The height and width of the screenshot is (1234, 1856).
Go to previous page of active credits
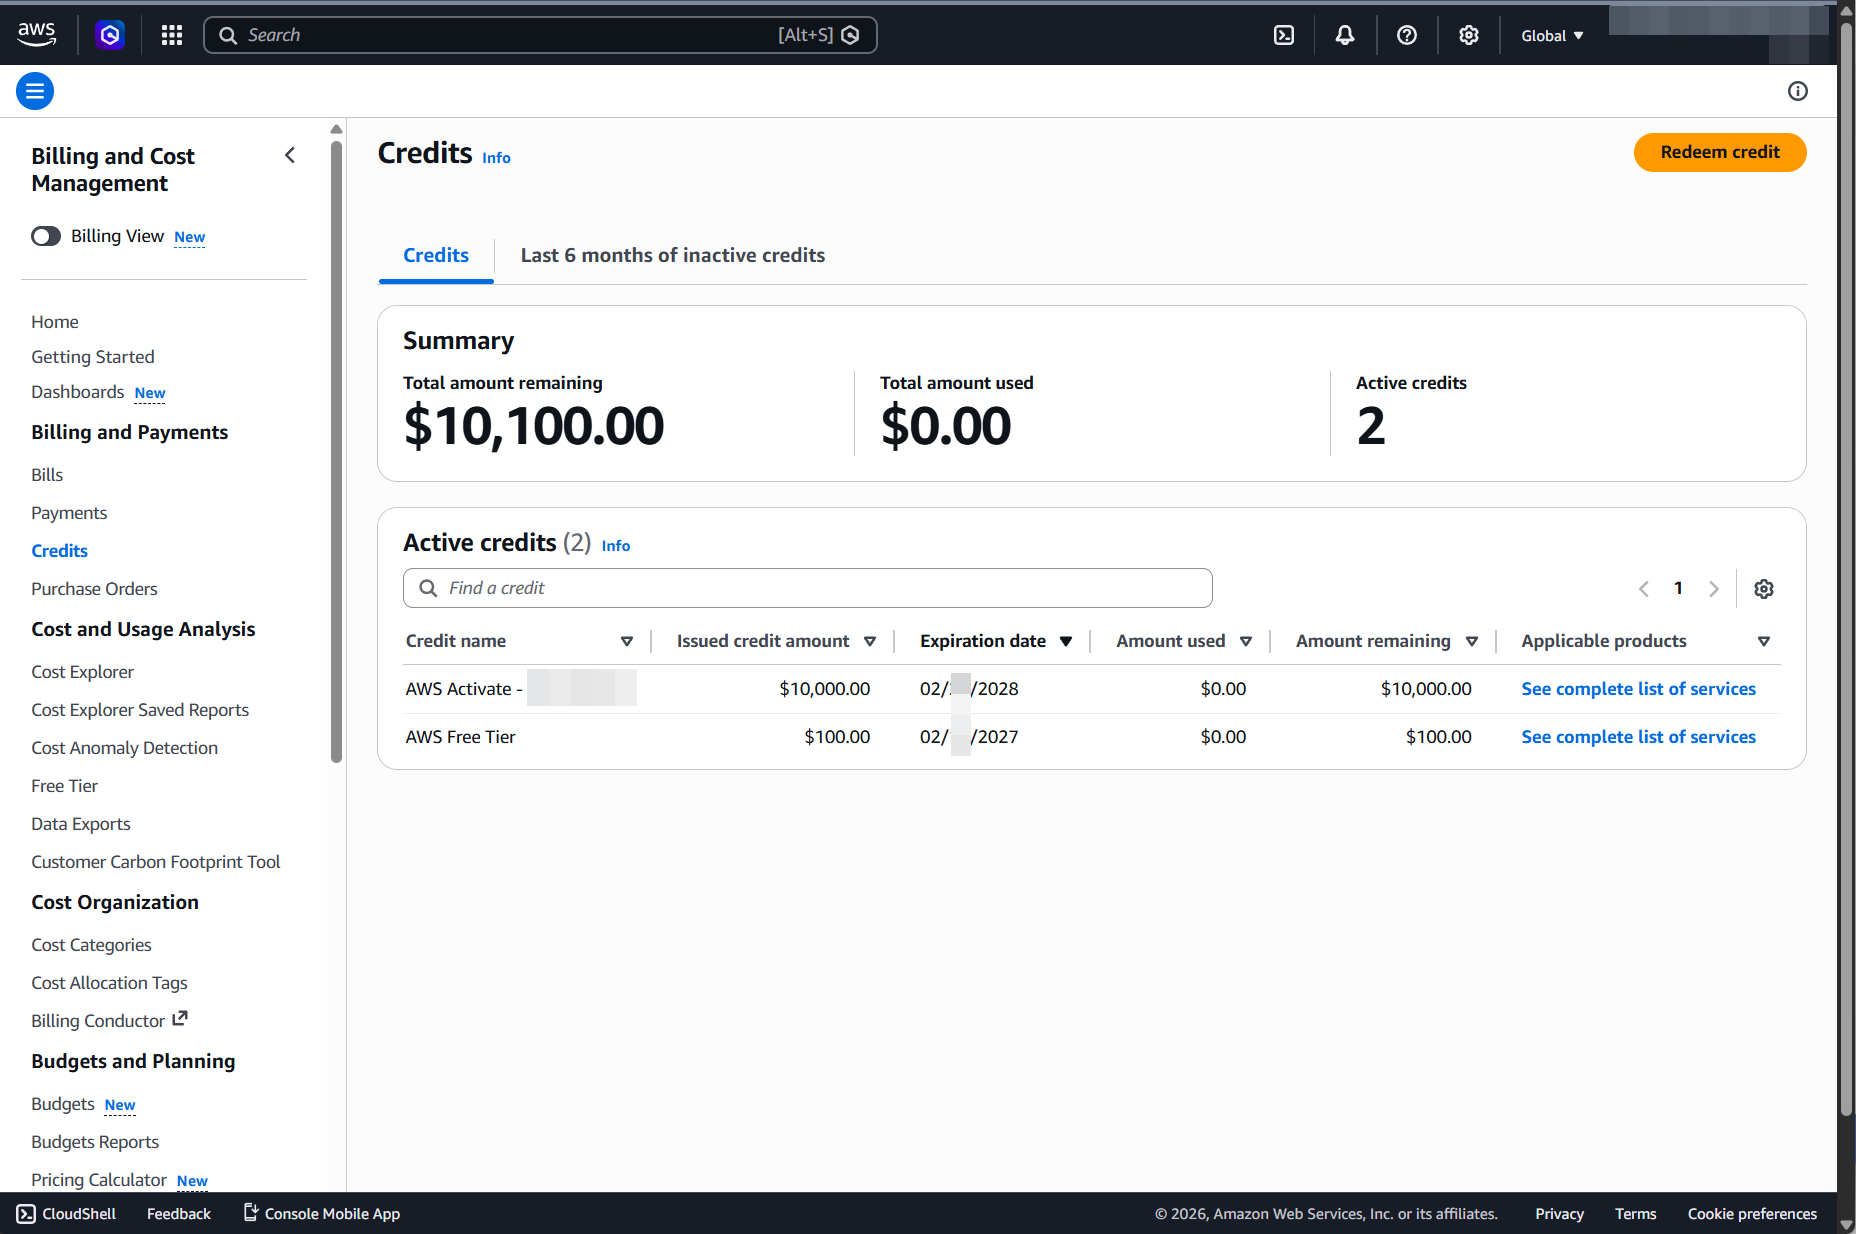coord(1644,589)
